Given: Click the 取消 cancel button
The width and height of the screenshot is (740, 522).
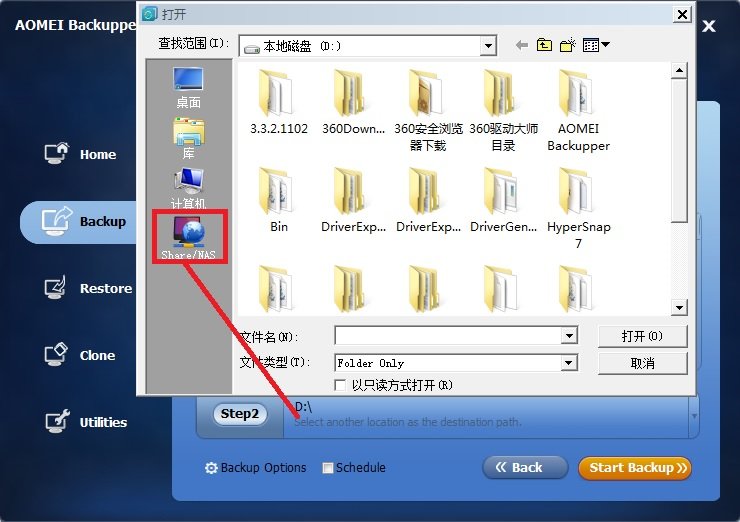Looking at the screenshot, I should 642,363.
